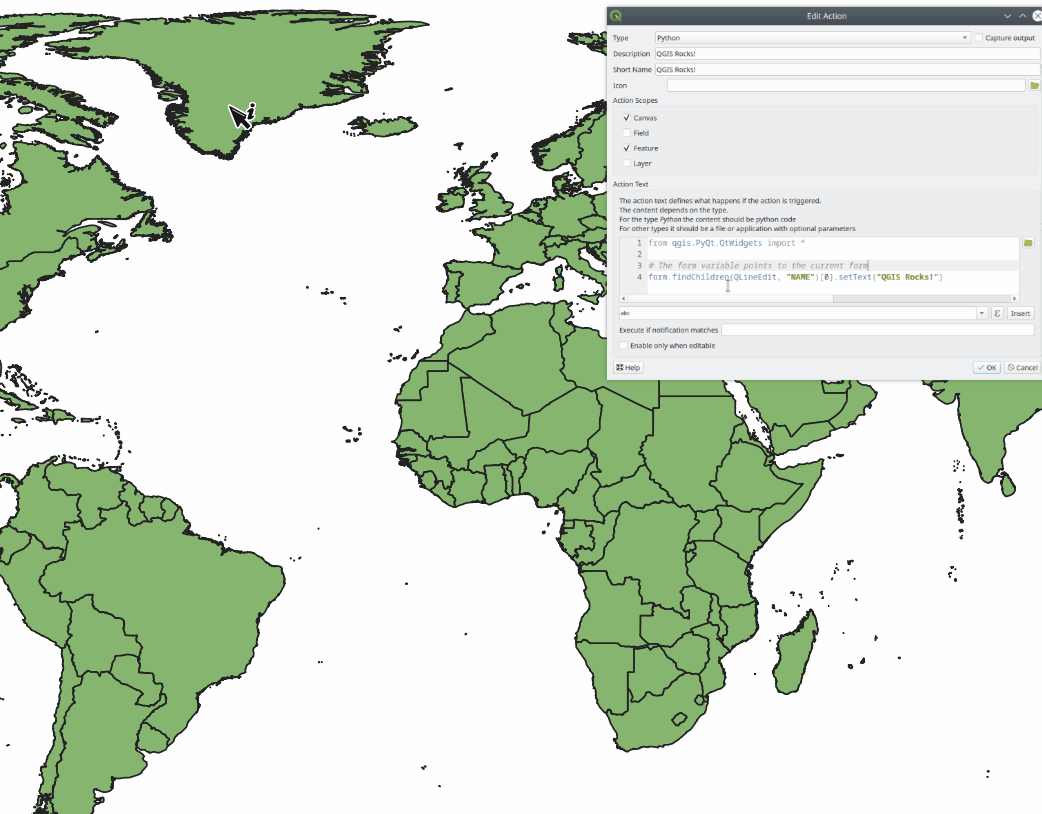Uncheck the Feature action scope
Viewport: 1042px width, 814px height.
[627, 148]
